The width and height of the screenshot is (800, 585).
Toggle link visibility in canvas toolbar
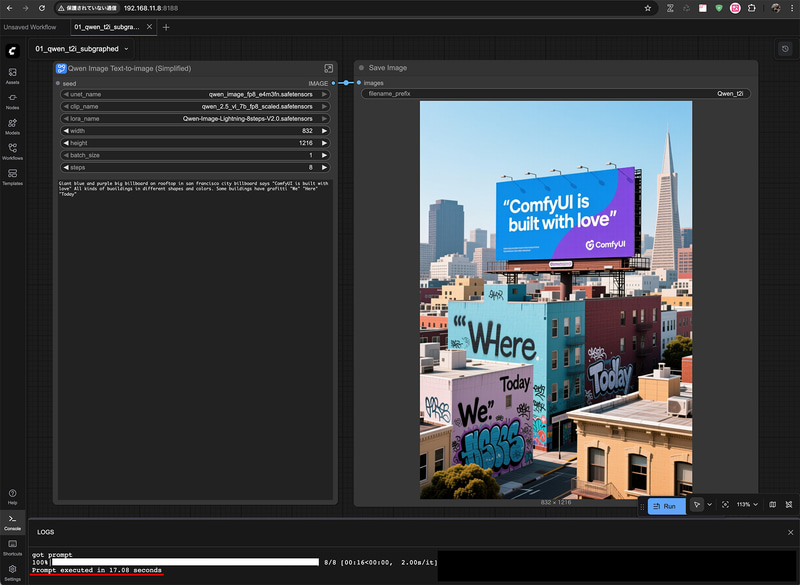(x=787, y=505)
